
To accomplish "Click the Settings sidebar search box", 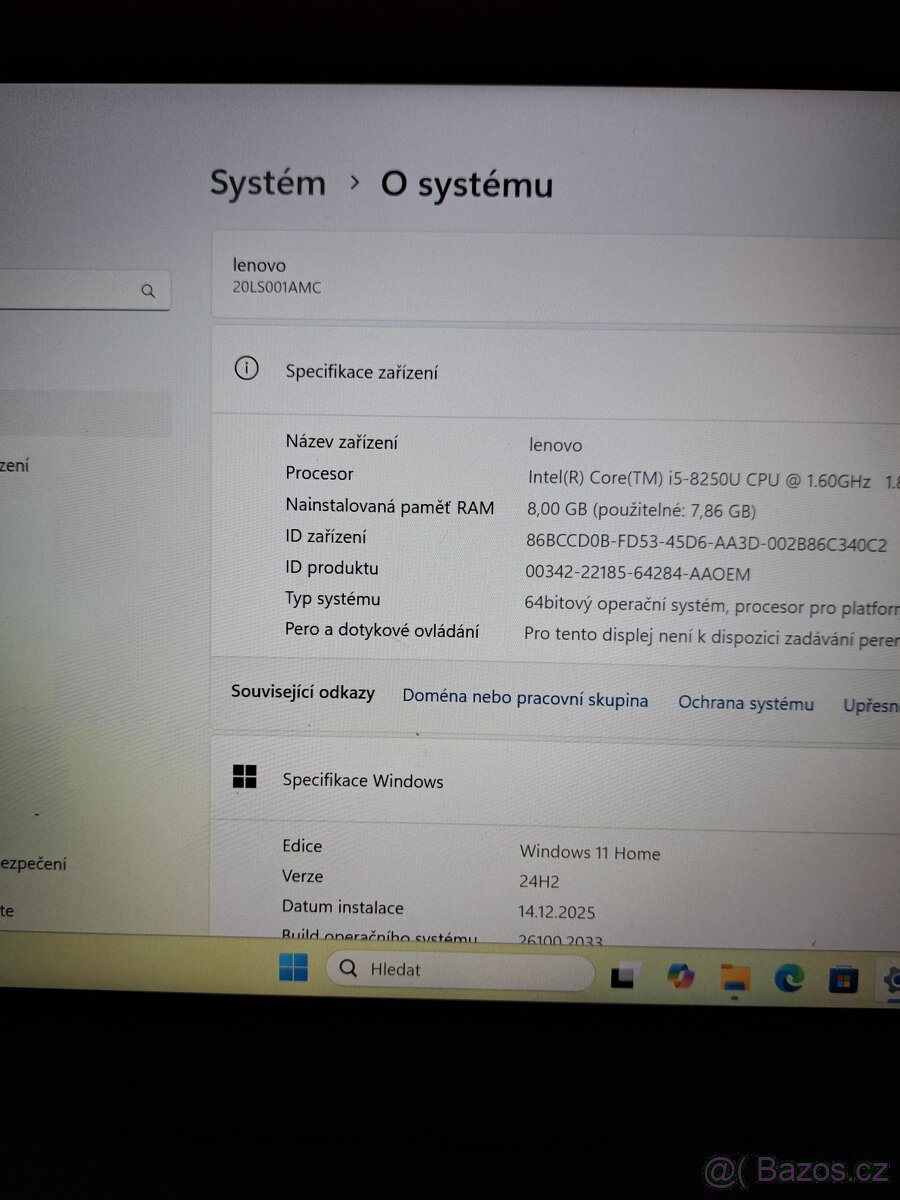I will coord(70,290).
